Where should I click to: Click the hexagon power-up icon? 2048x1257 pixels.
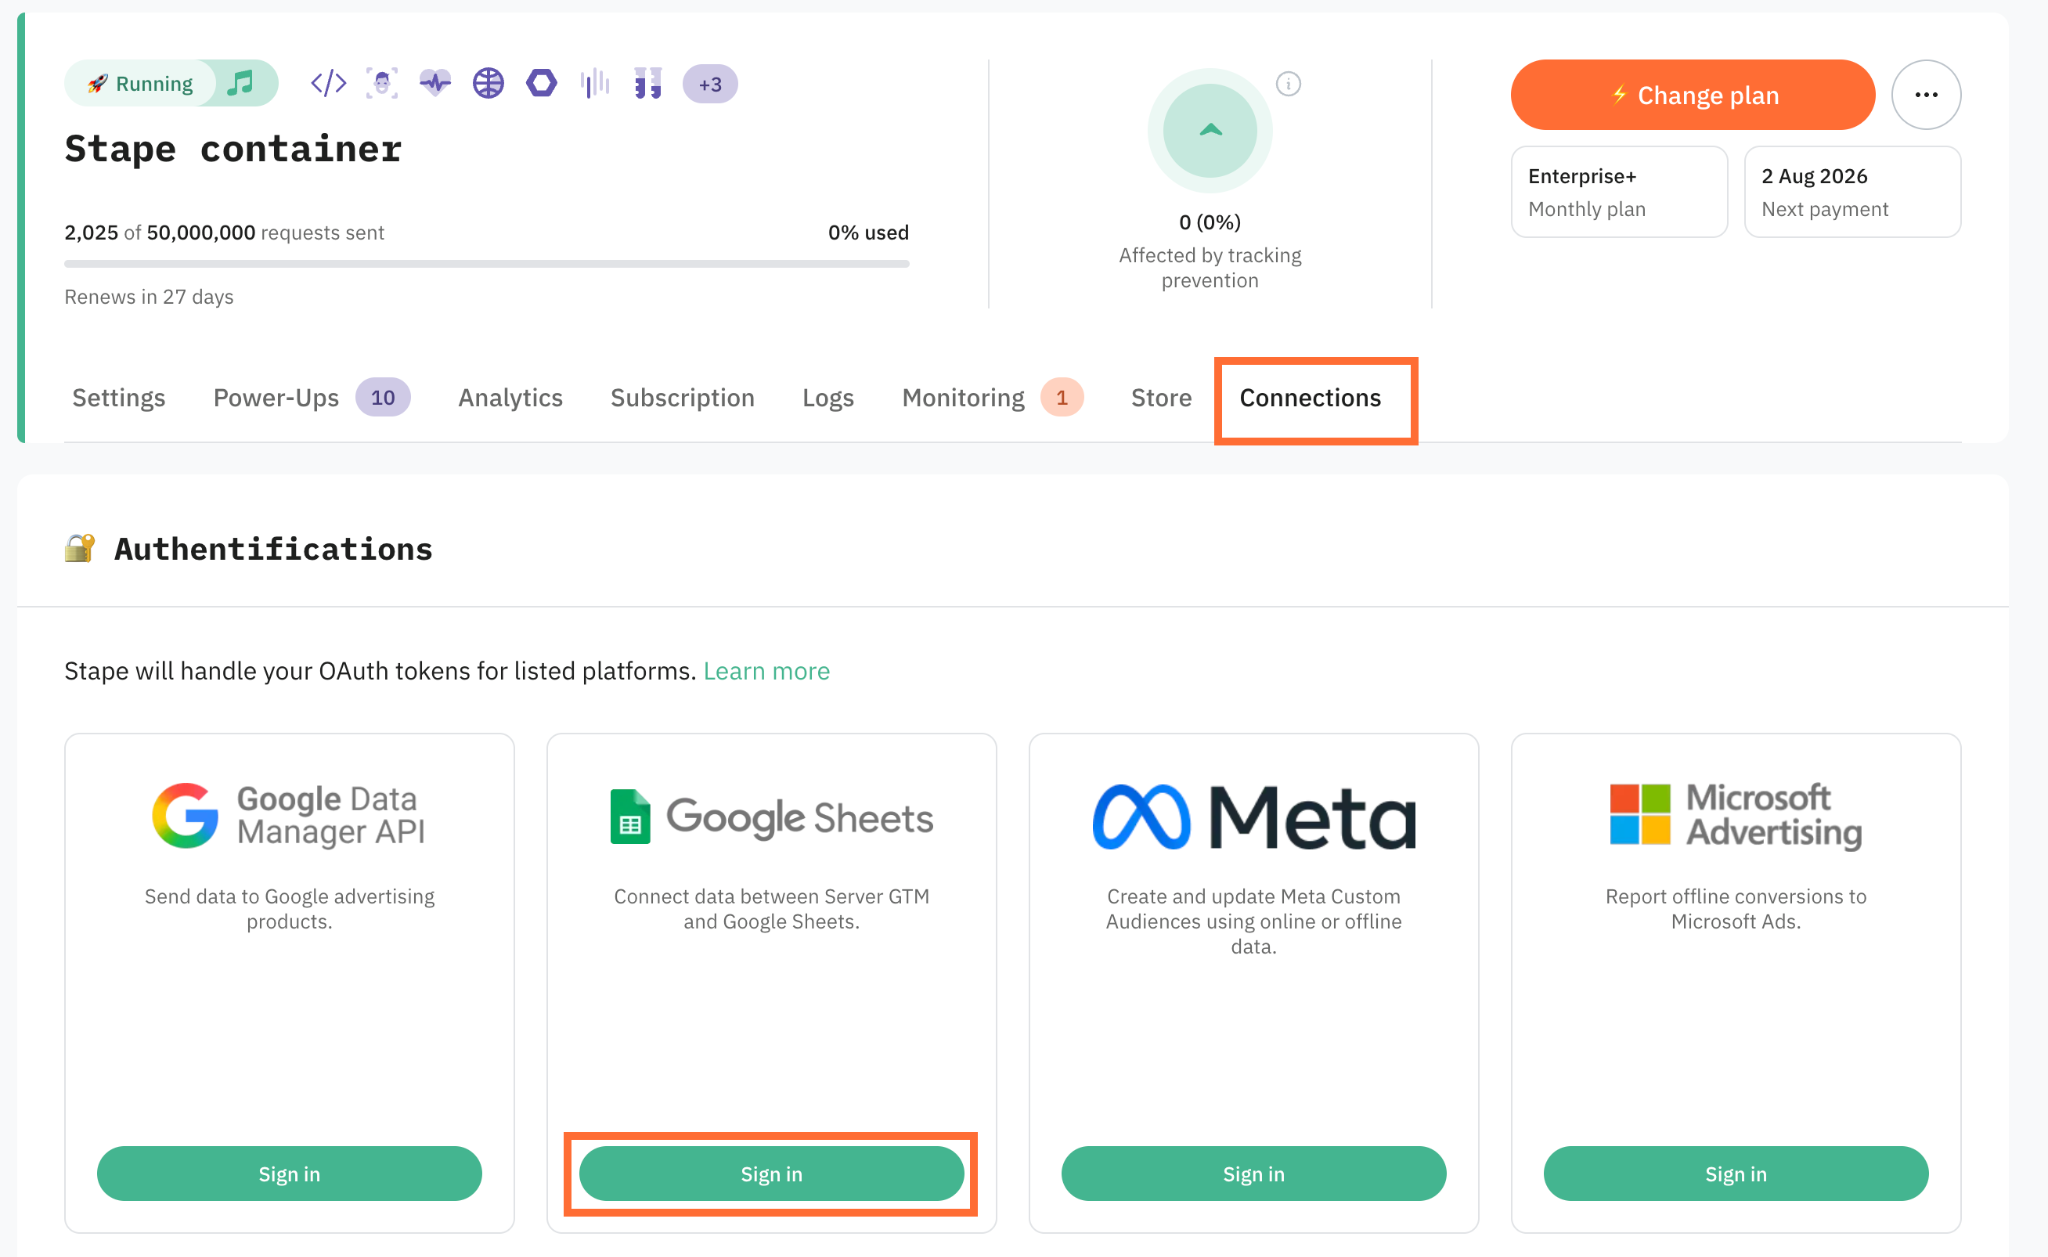pyautogui.click(x=541, y=83)
